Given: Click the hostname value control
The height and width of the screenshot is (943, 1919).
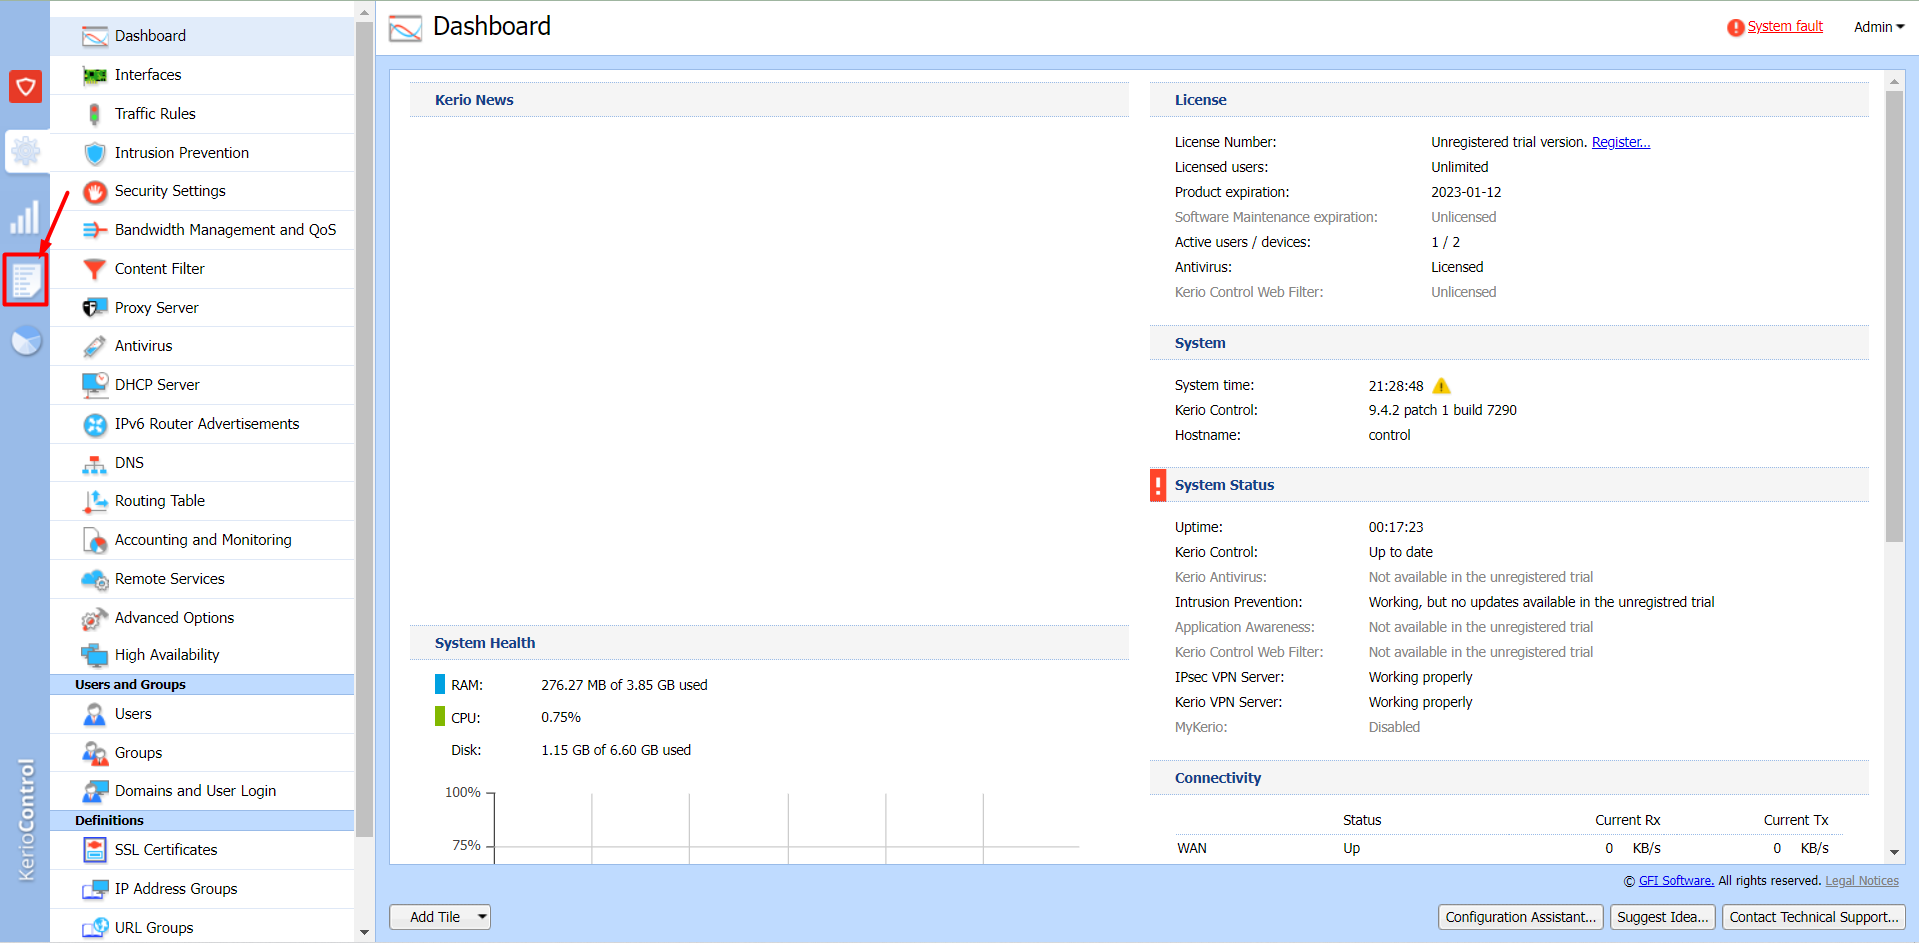Looking at the screenshot, I should 1389,435.
